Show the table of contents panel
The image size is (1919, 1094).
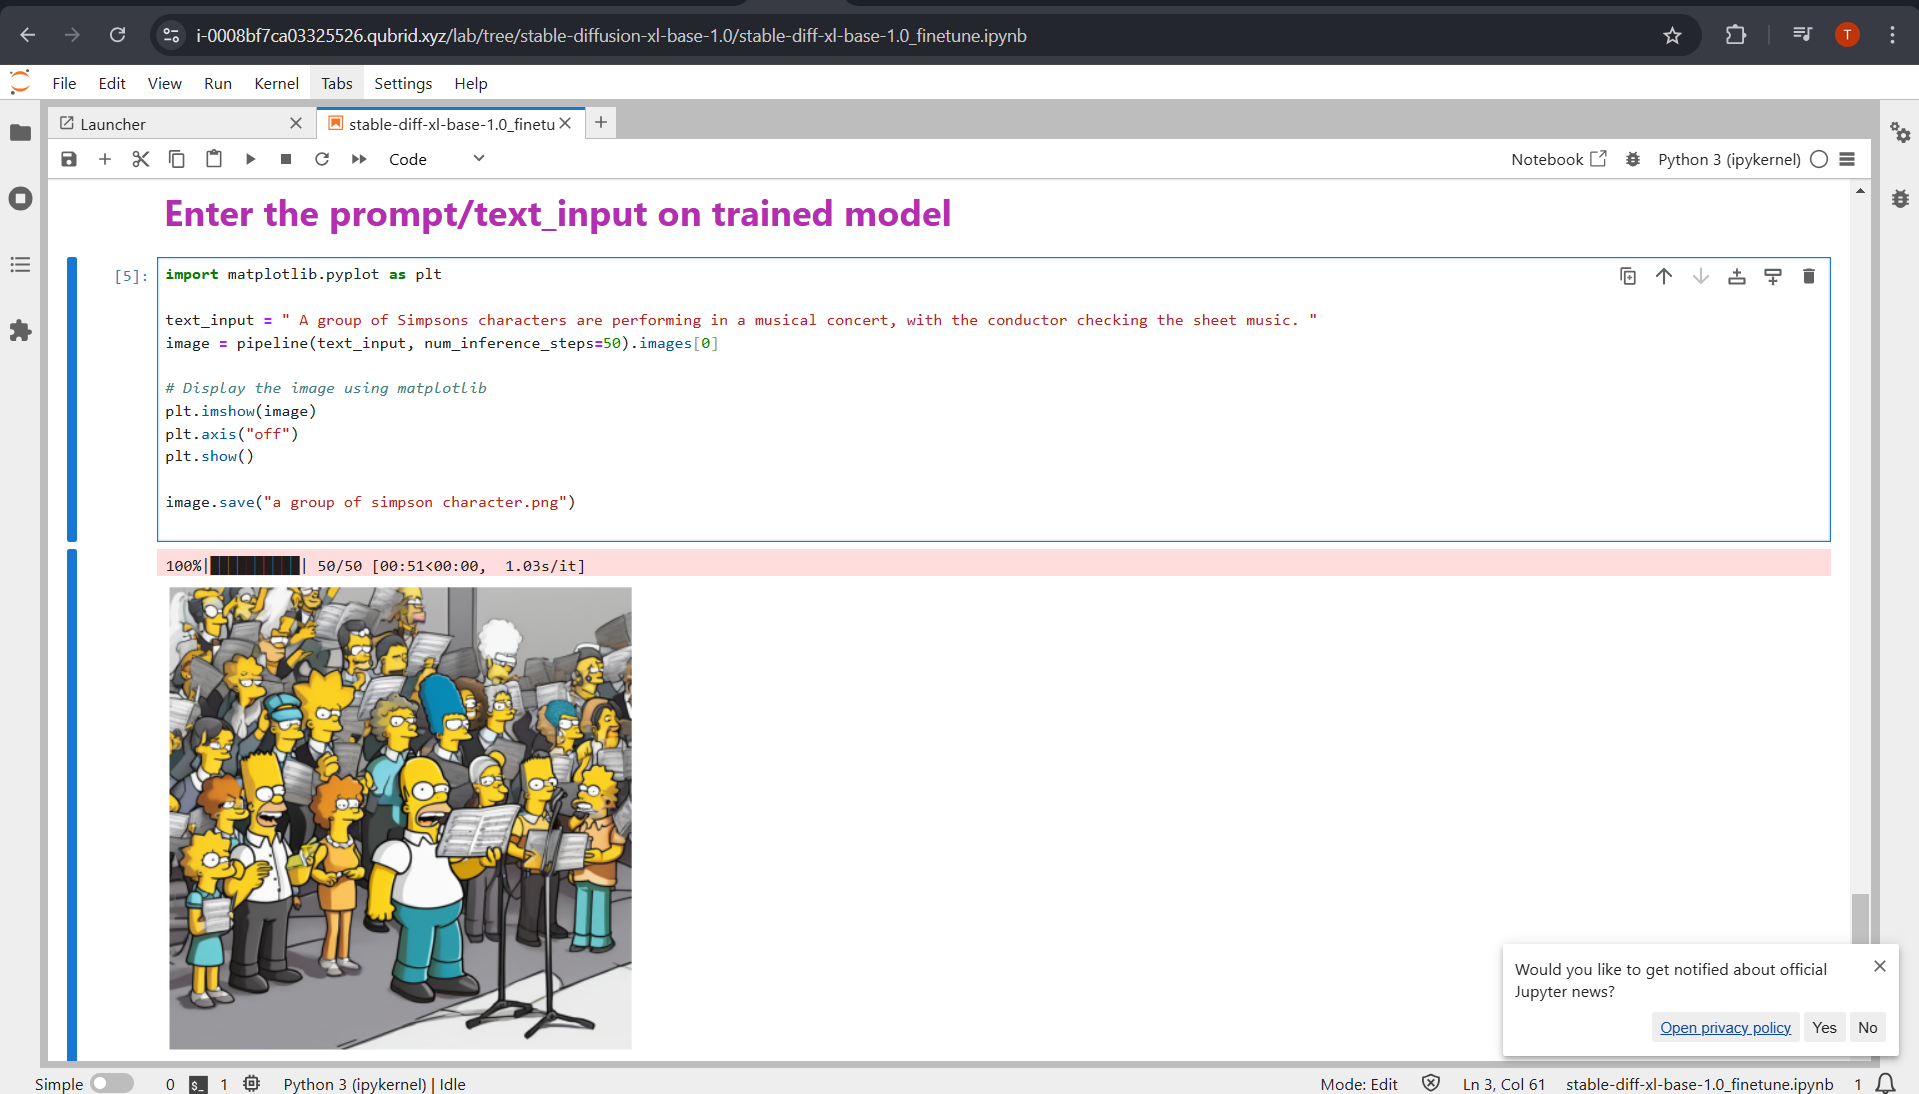click(20, 265)
